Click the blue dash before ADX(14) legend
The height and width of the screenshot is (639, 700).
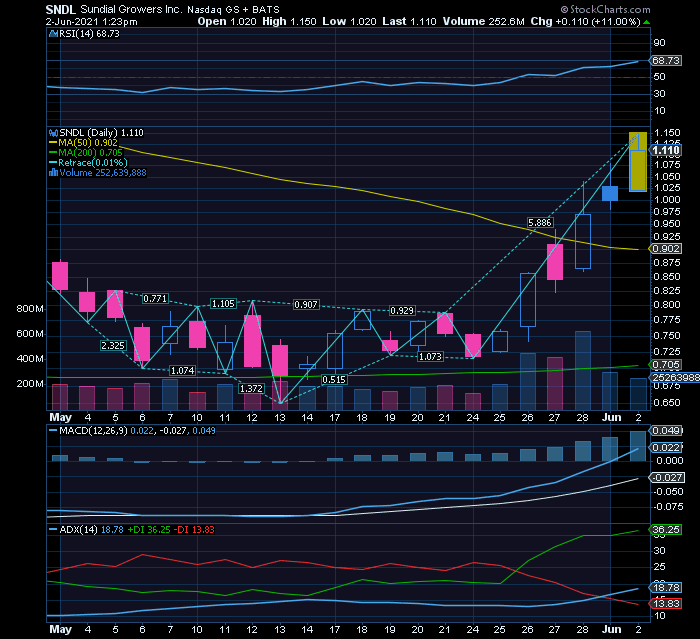pos(53,530)
